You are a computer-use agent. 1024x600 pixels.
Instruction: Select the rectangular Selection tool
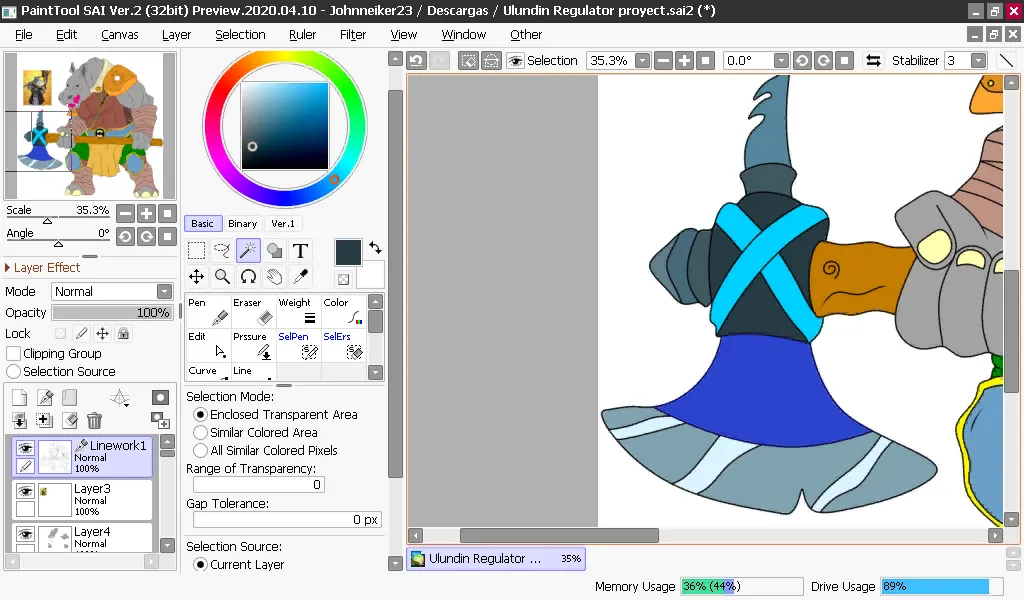tap(196, 251)
